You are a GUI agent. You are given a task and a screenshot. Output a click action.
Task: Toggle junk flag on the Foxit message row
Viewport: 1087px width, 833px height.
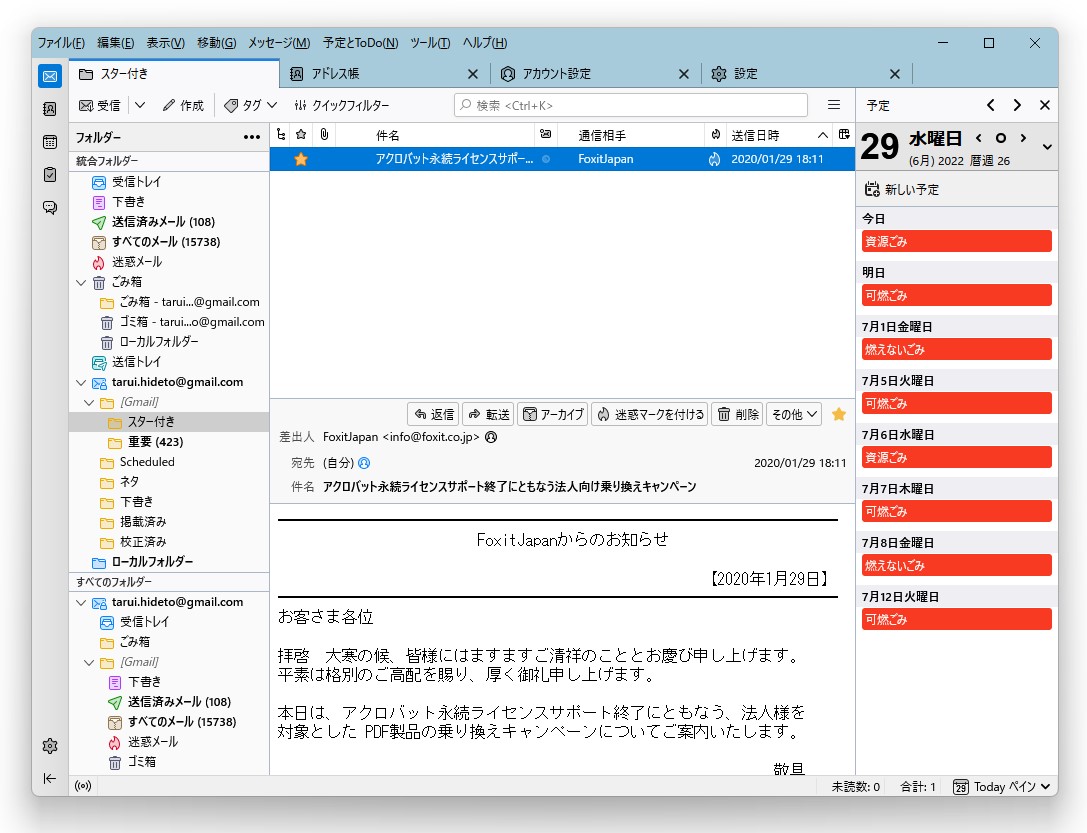(715, 159)
